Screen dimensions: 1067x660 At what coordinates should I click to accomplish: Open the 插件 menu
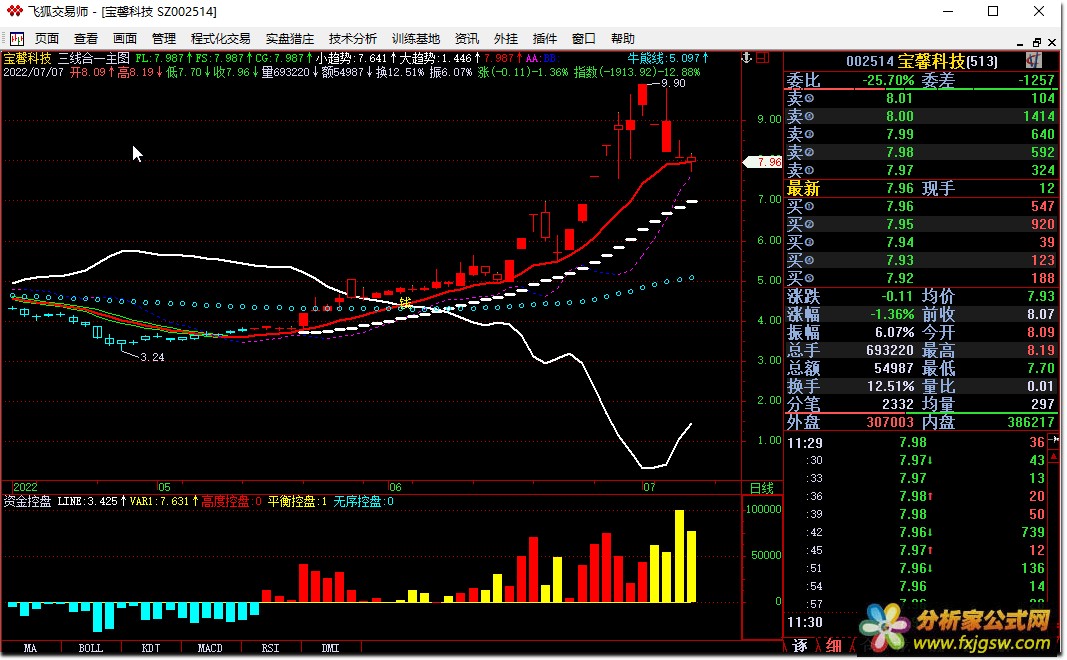click(x=544, y=39)
